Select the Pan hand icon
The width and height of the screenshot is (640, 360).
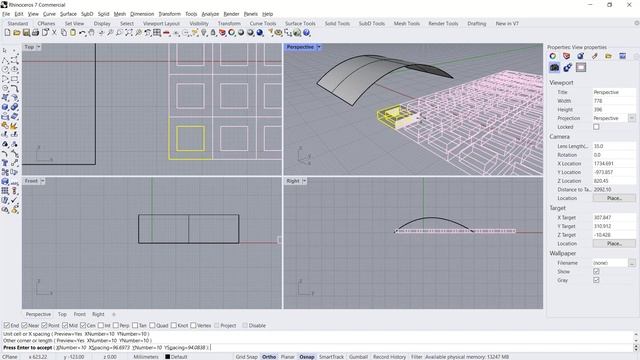pyautogui.click(x=91, y=33)
